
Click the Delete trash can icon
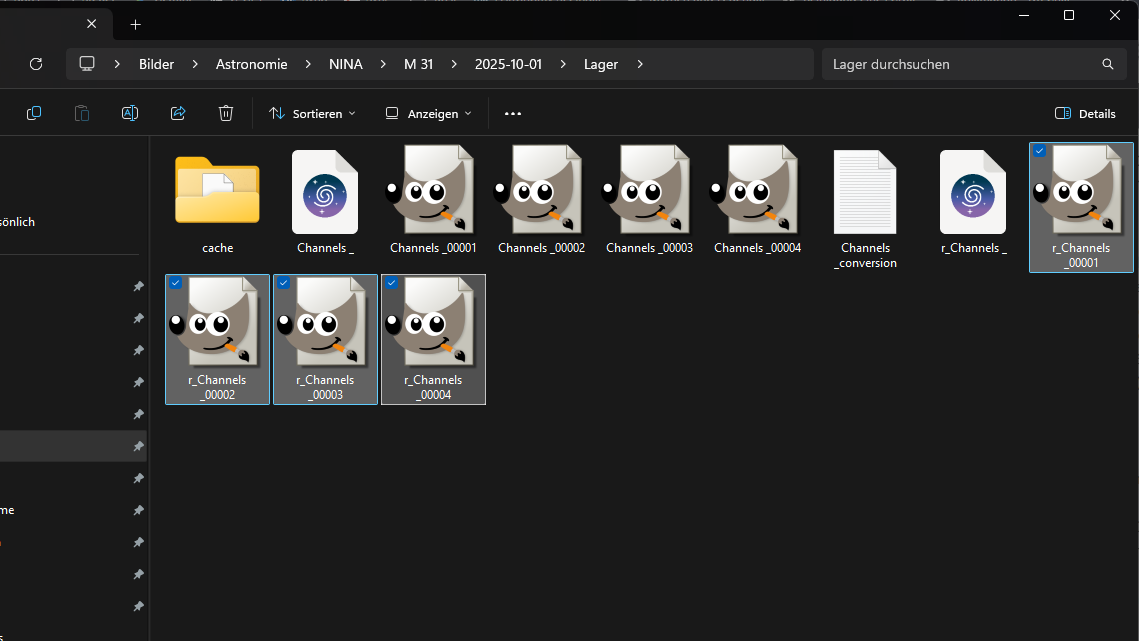[226, 113]
